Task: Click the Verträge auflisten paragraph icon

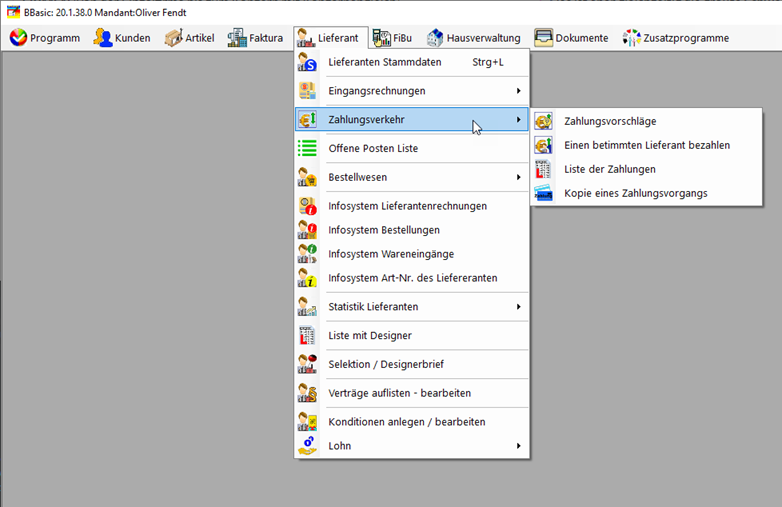Action: coord(307,393)
